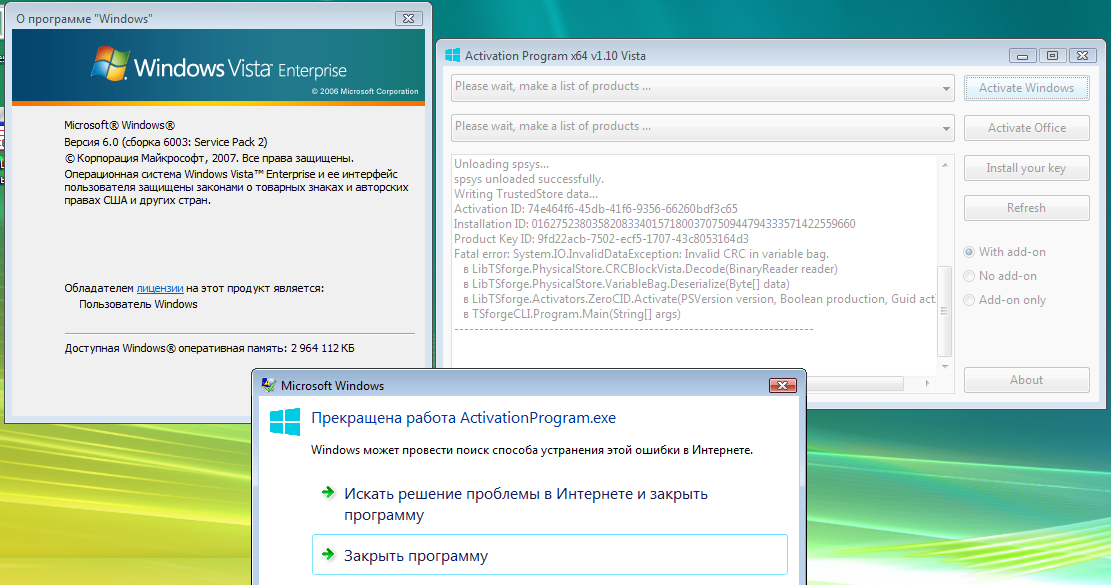This screenshot has height=585, width=1111.
Task: Click the ZeroCID.Activate stack trace line
Action: (x=699, y=299)
